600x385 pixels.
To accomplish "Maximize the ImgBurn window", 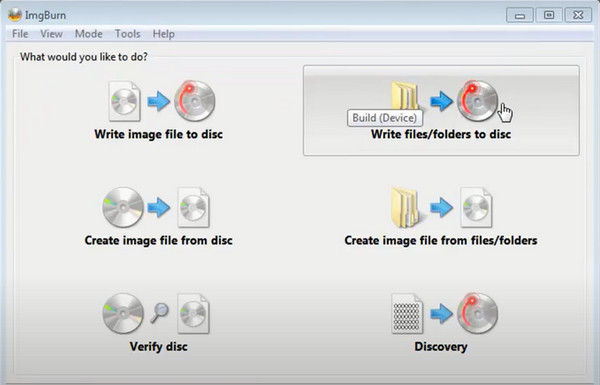I will [549, 15].
